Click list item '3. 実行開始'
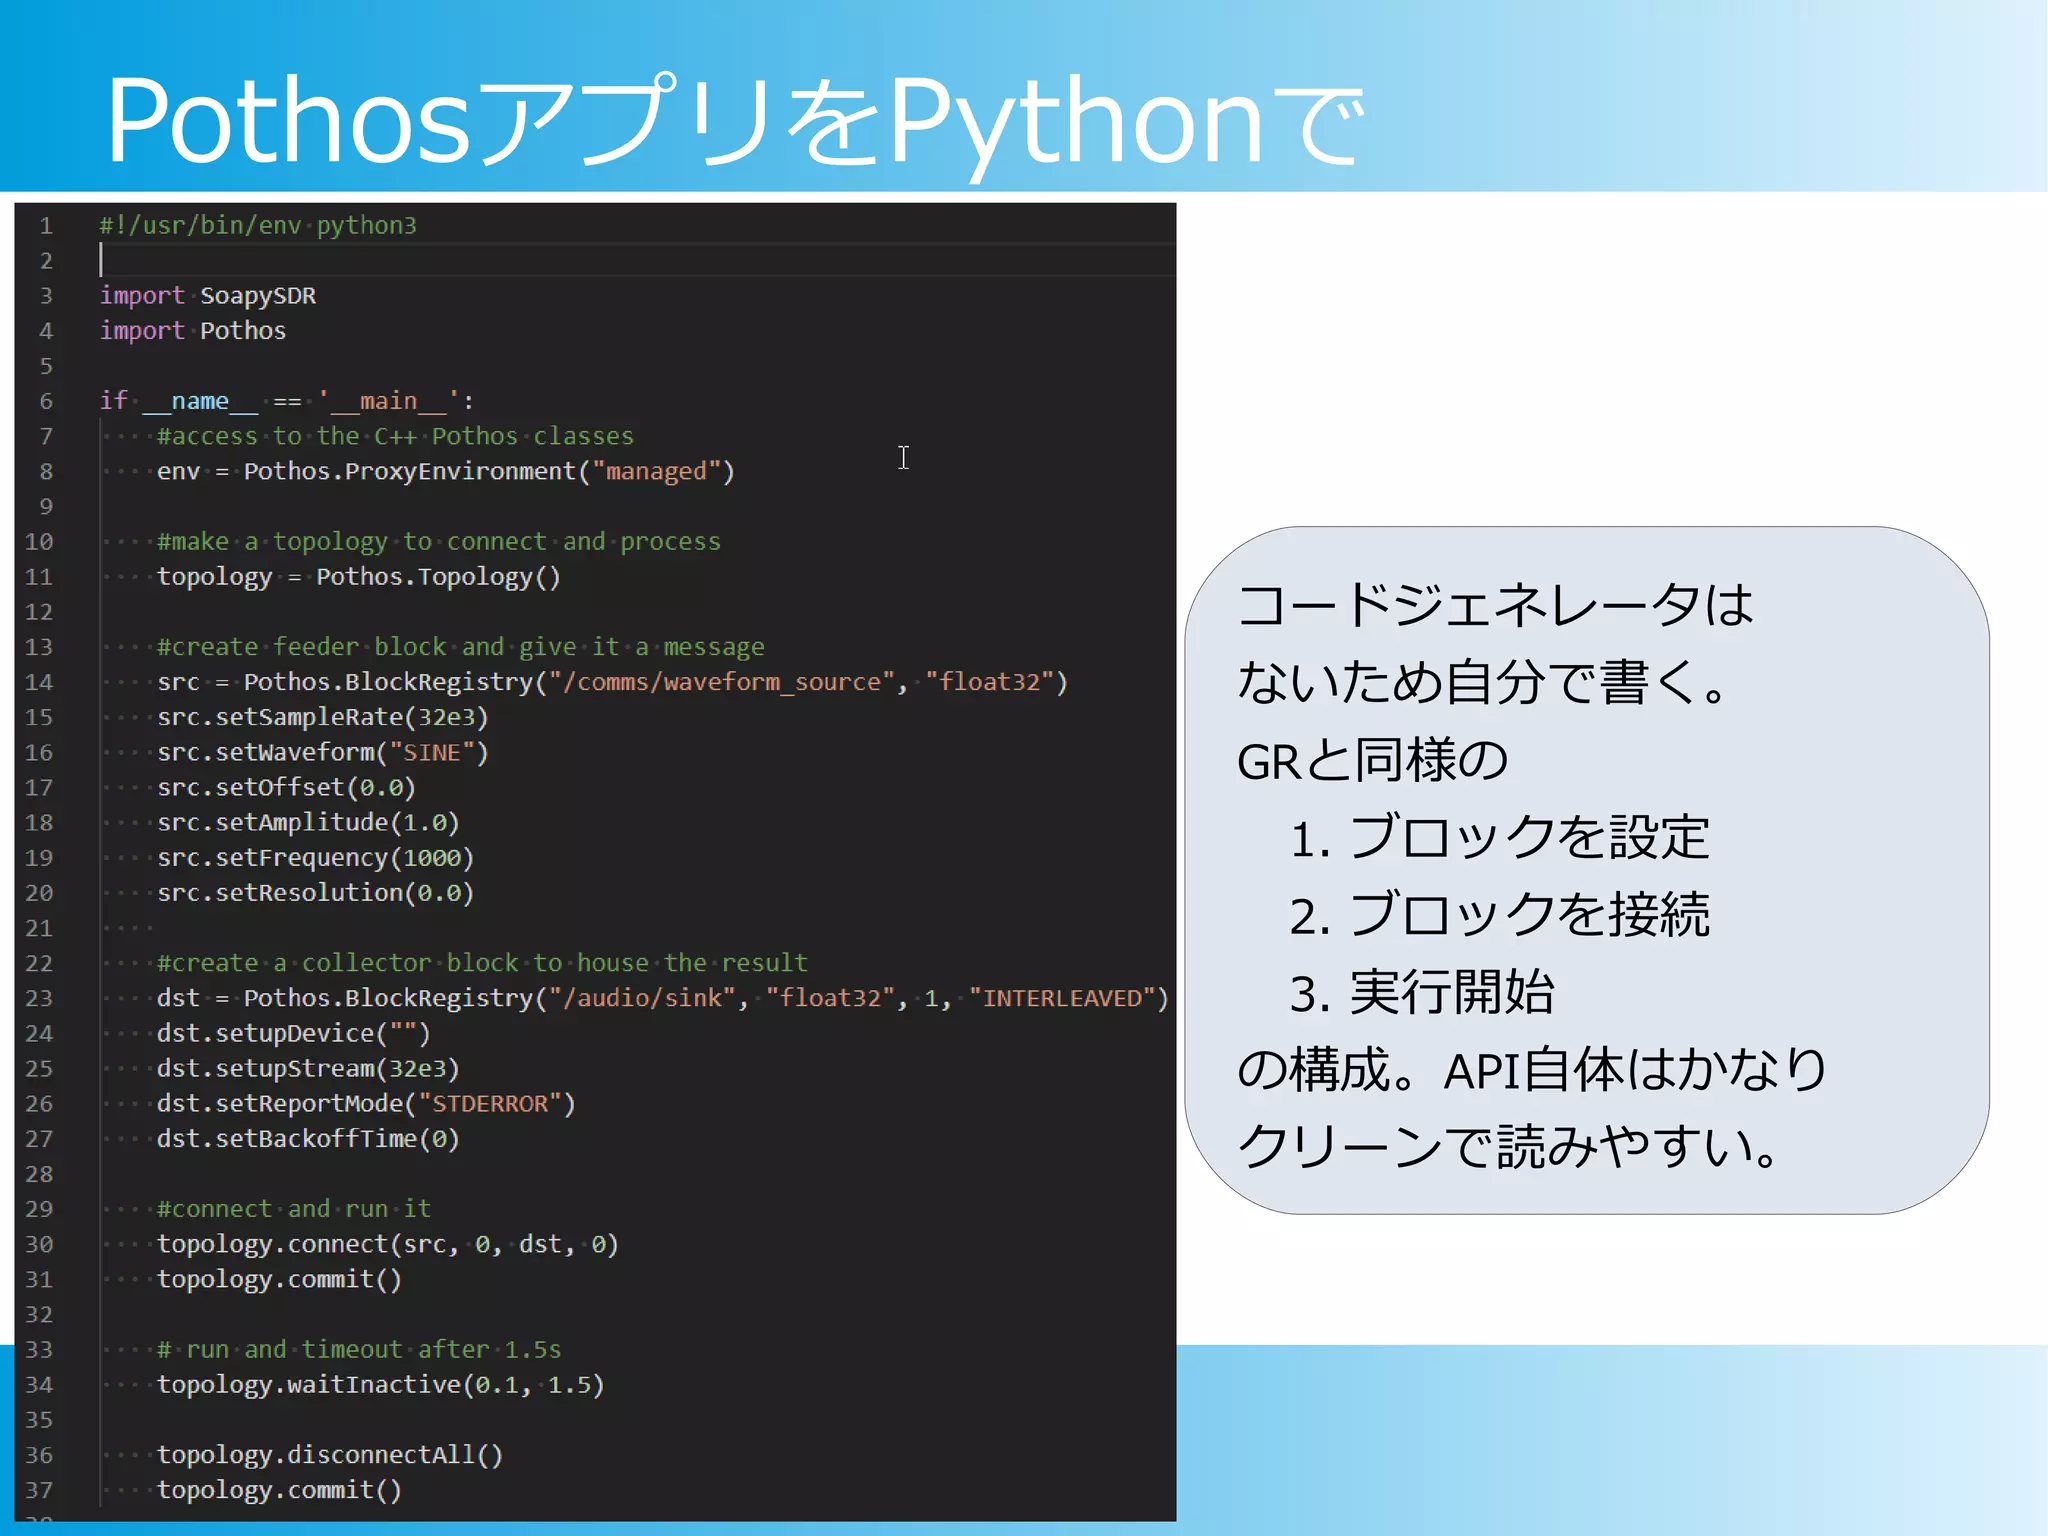Screen dimensions: 2048x1536 (x=1422, y=992)
